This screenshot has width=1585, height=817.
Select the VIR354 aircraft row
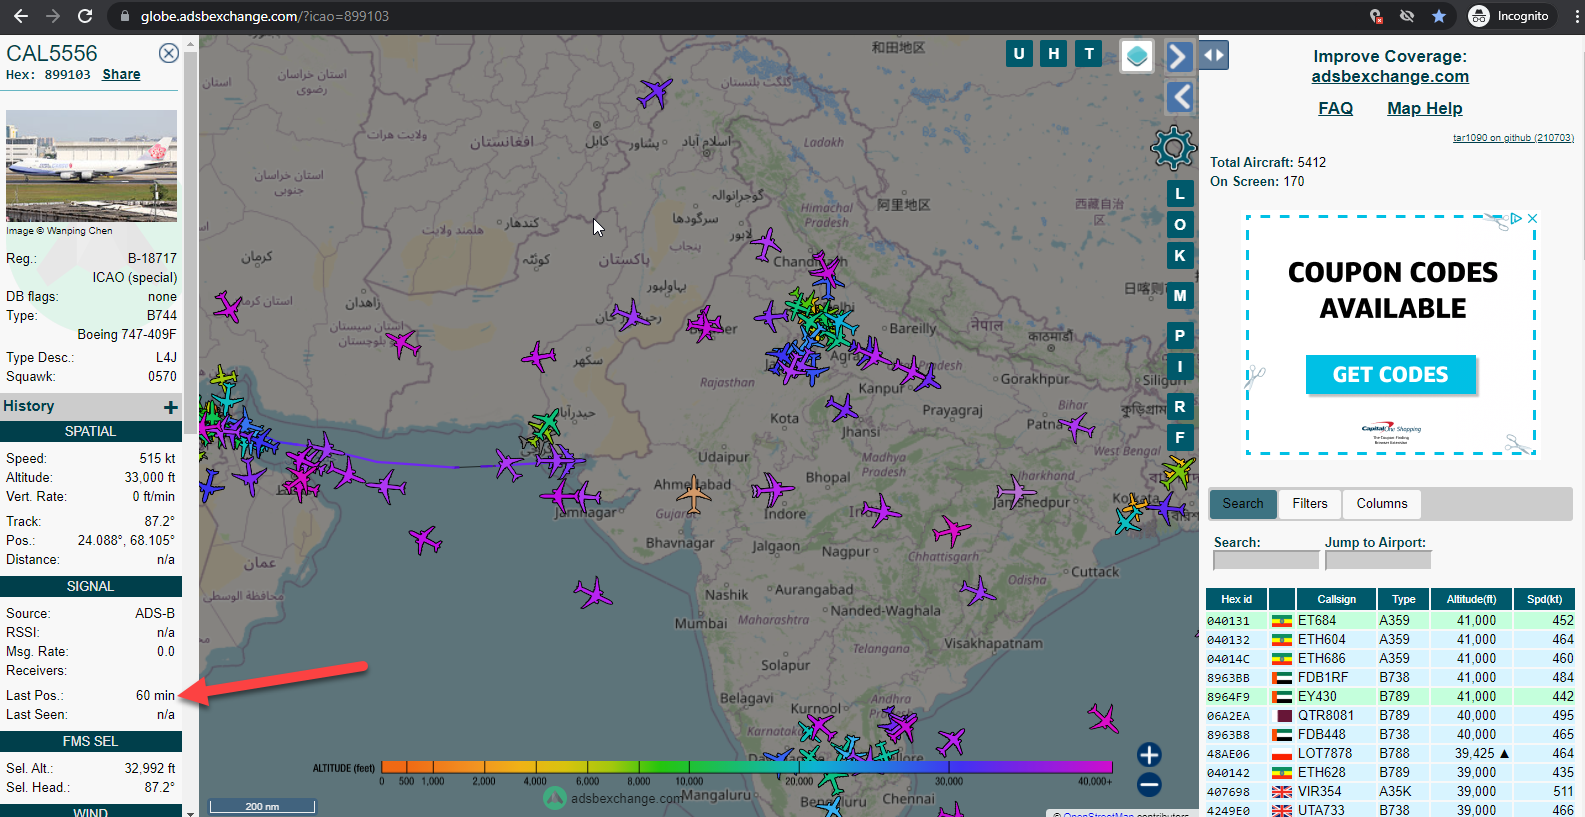click(x=1390, y=792)
